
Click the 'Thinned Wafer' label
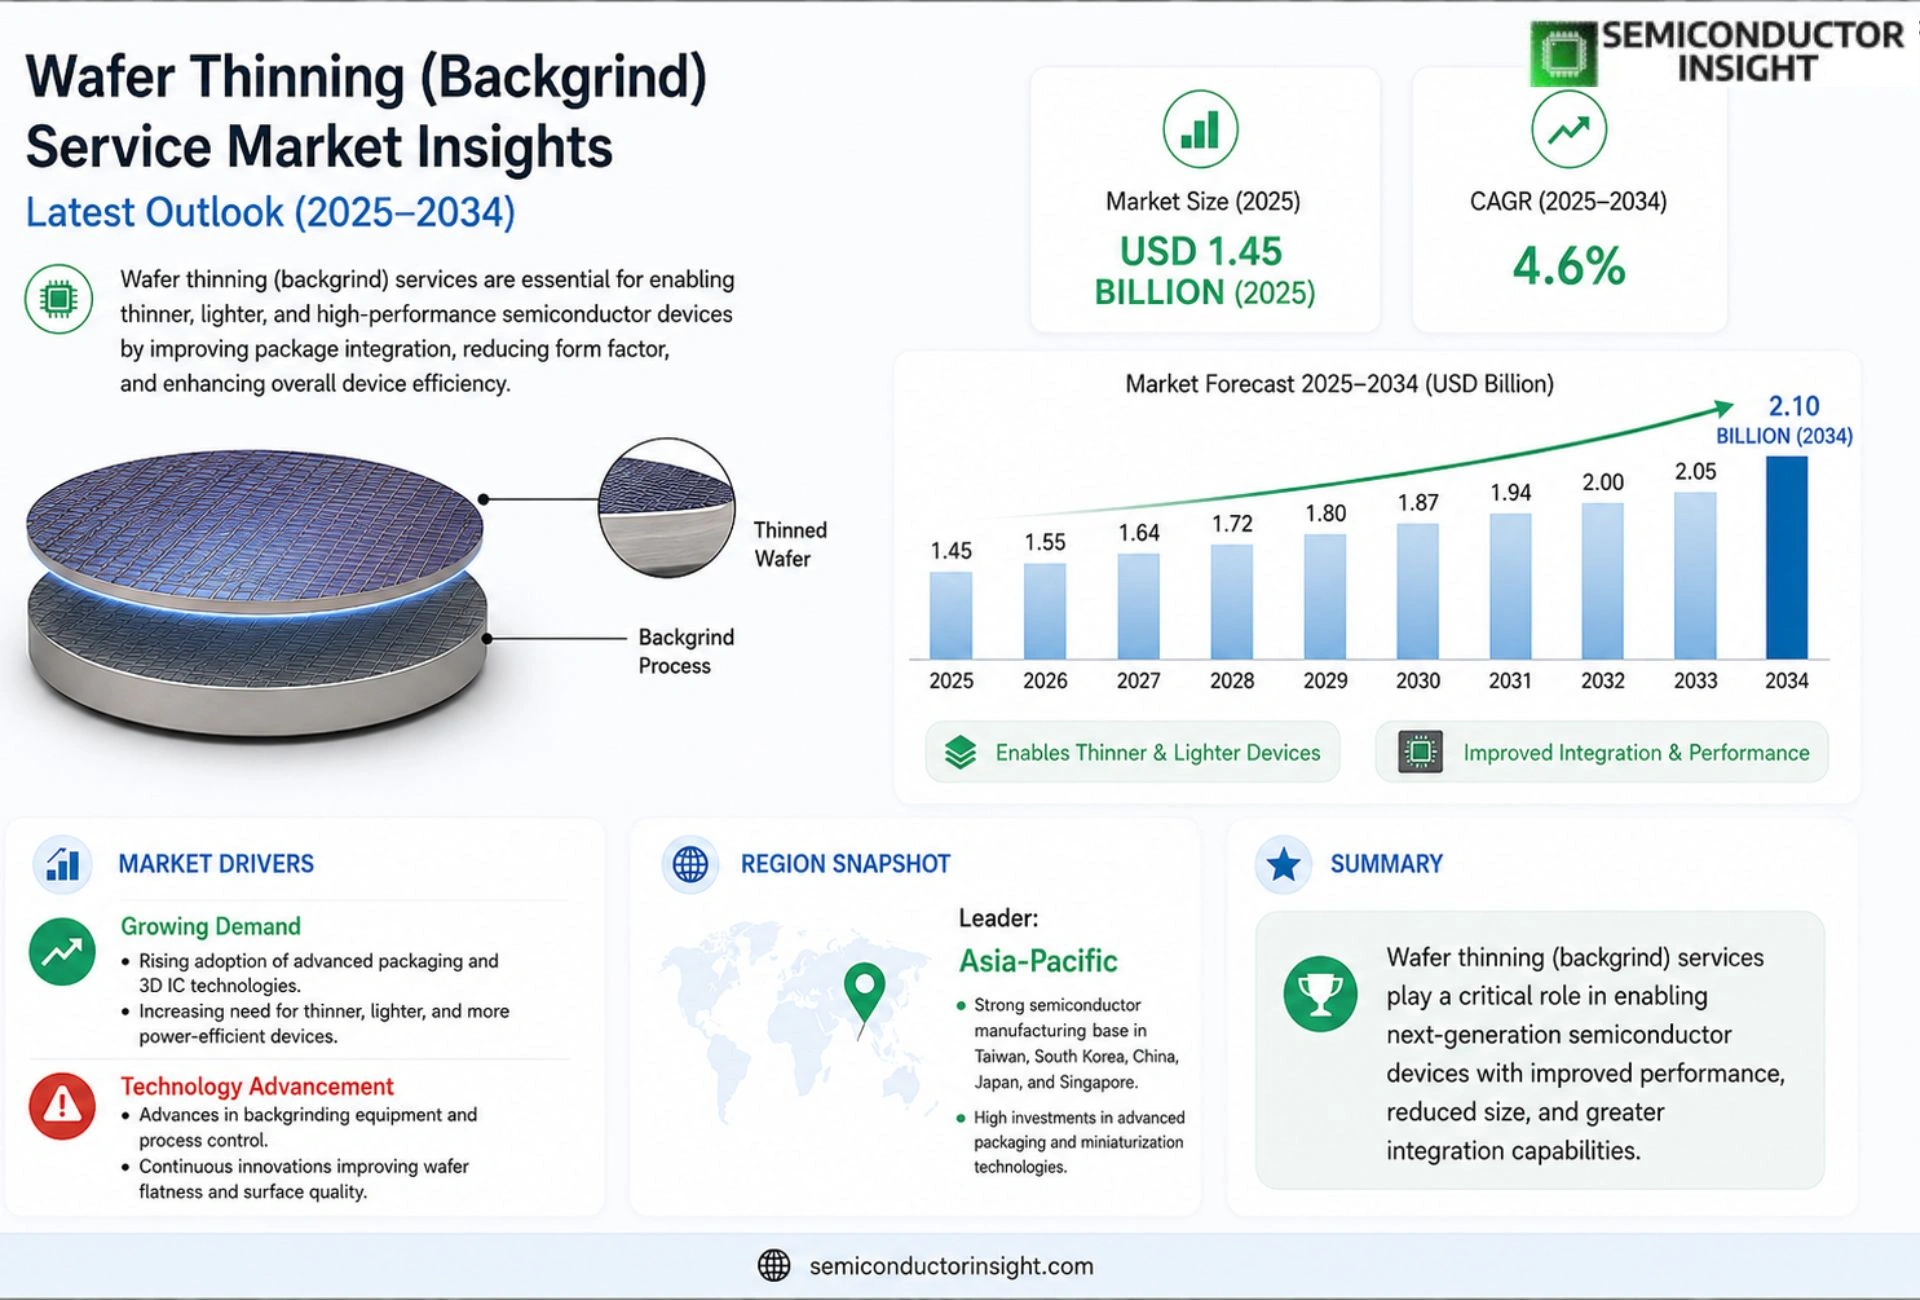[x=790, y=544]
